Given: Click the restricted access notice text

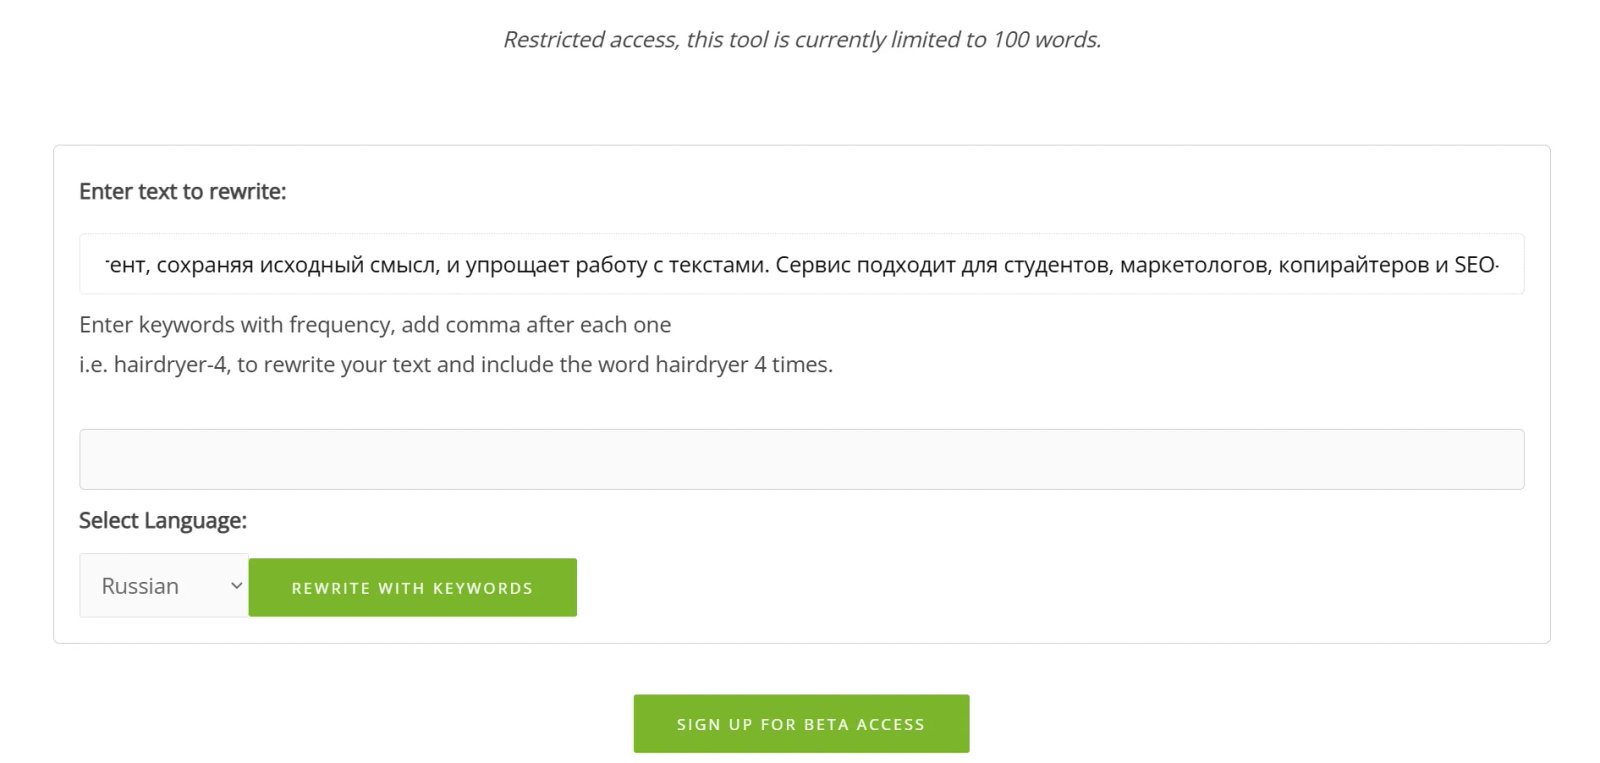Looking at the screenshot, I should click(x=803, y=40).
